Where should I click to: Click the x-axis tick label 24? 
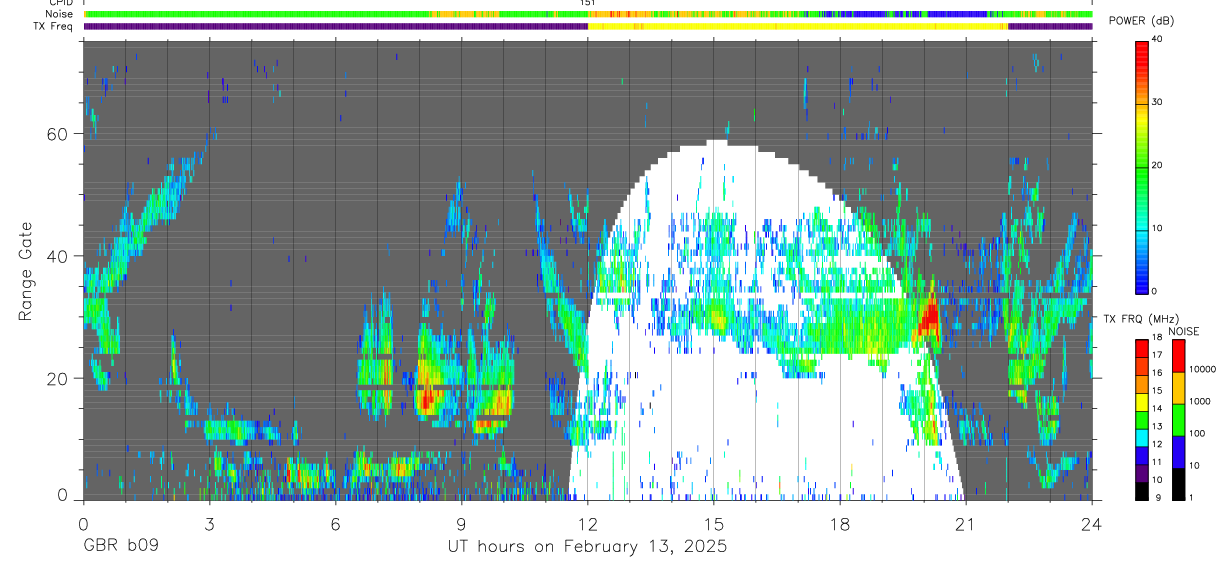[1092, 523]
